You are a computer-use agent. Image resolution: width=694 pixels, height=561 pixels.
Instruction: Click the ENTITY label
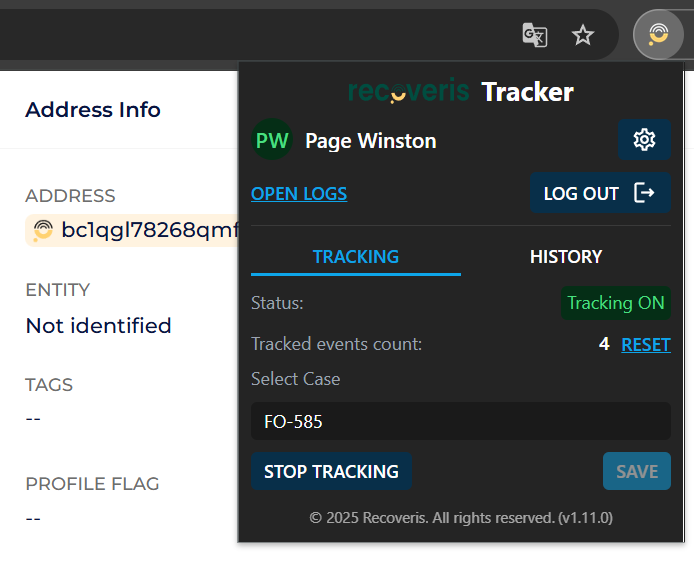58,290
